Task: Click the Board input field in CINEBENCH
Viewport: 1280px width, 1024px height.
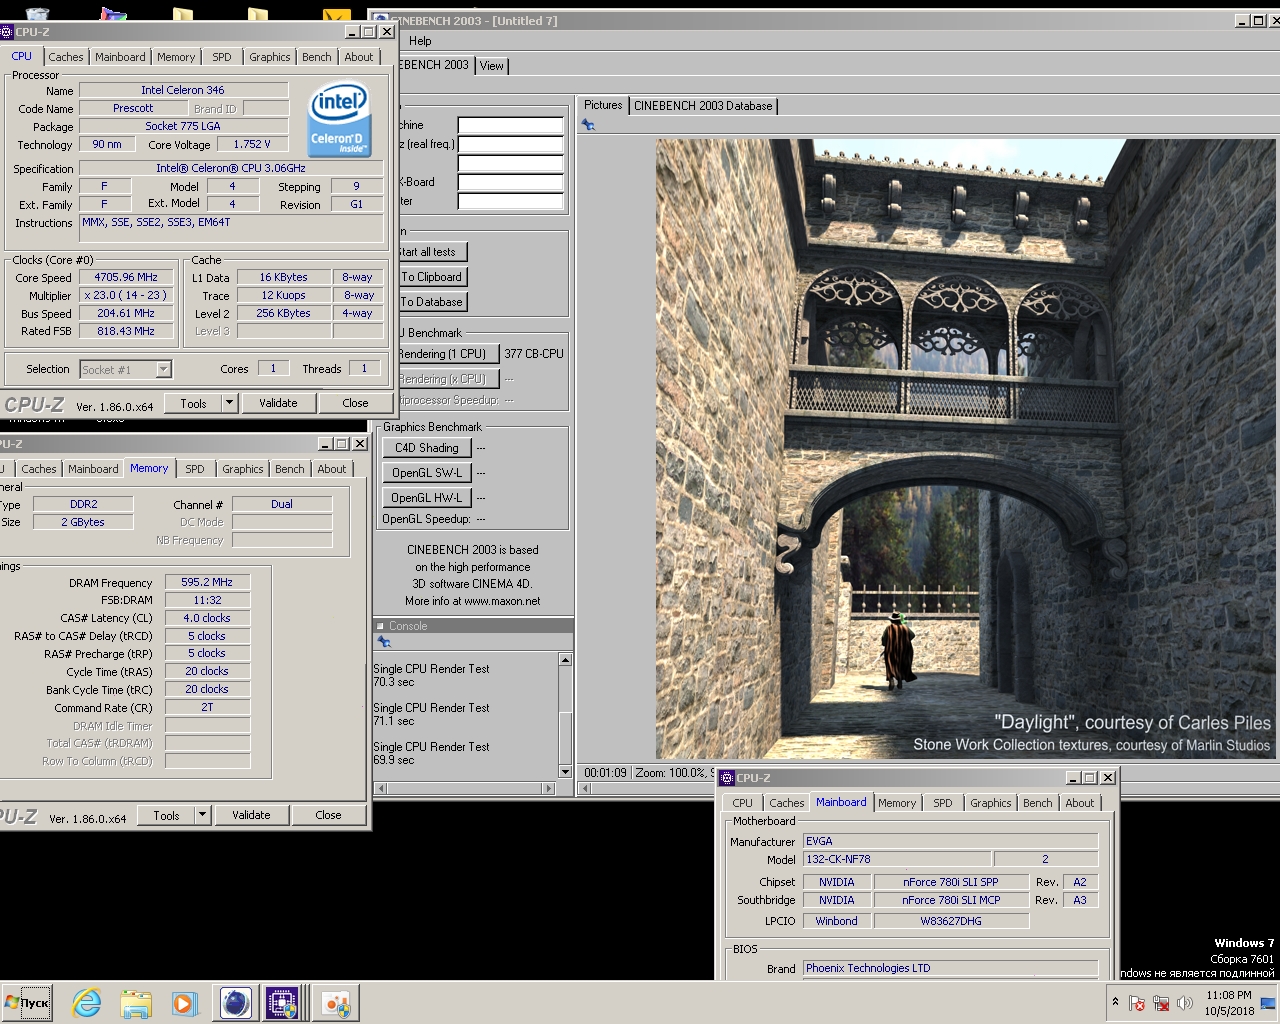Action: tap(511, 183)
